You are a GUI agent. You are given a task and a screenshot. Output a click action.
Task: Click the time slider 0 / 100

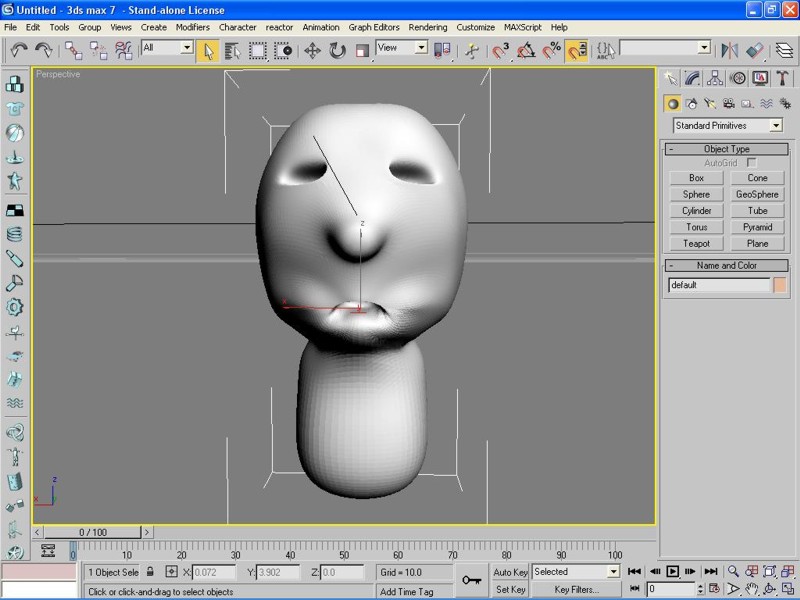click(92, 532)
